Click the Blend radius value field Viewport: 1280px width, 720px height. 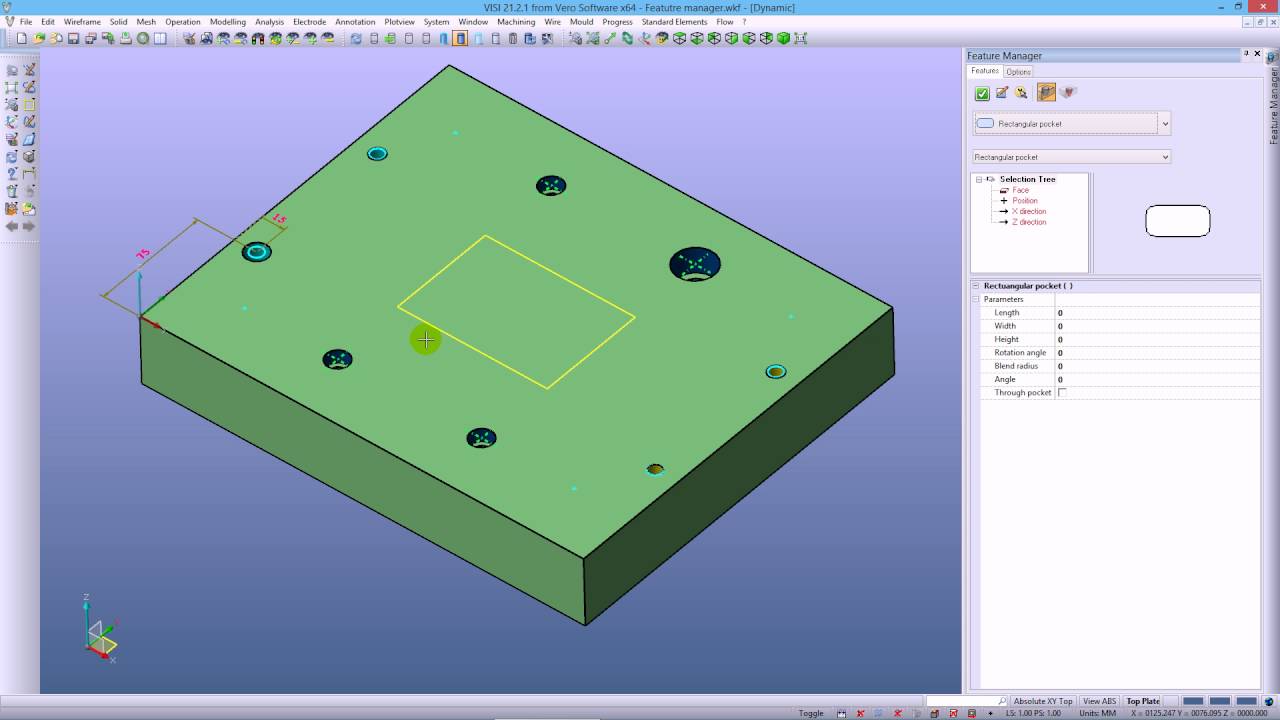point(1158,366)
